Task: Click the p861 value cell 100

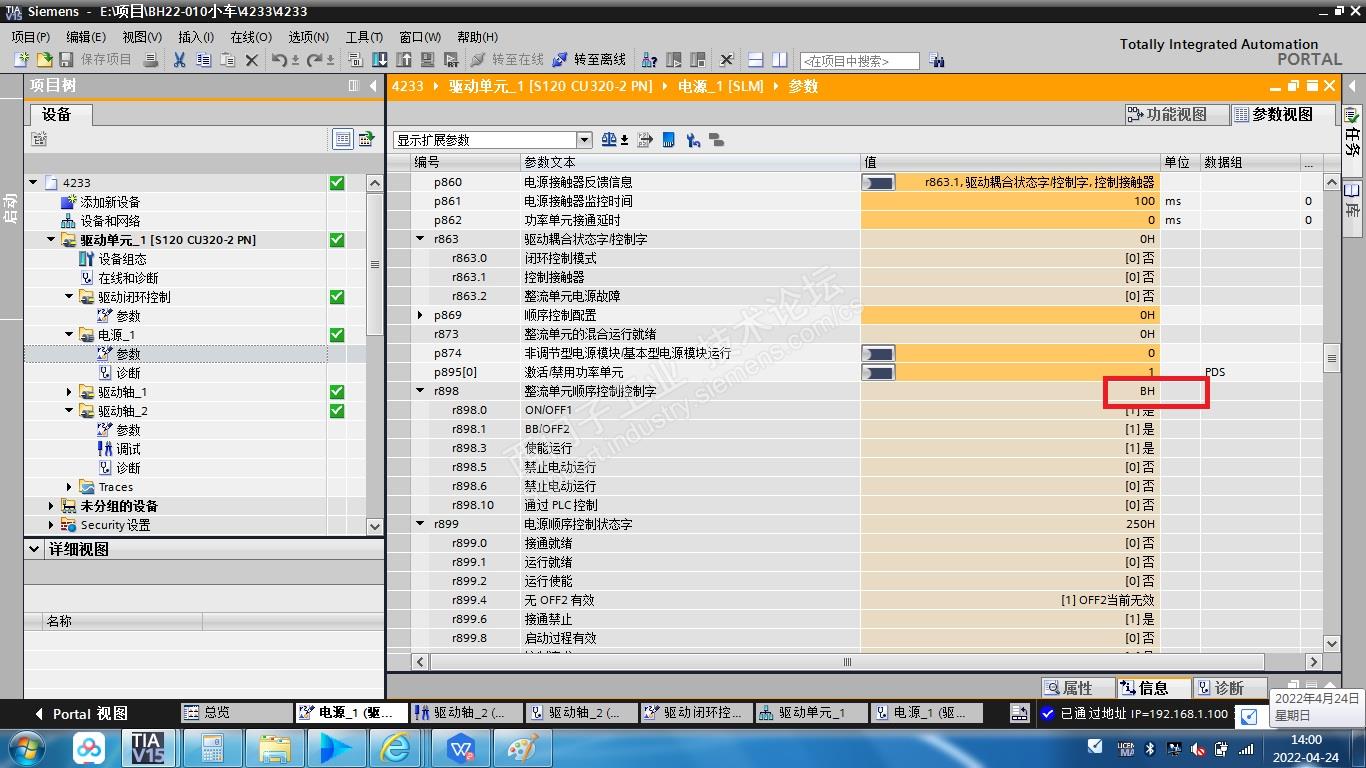Action: (1010, 201)
